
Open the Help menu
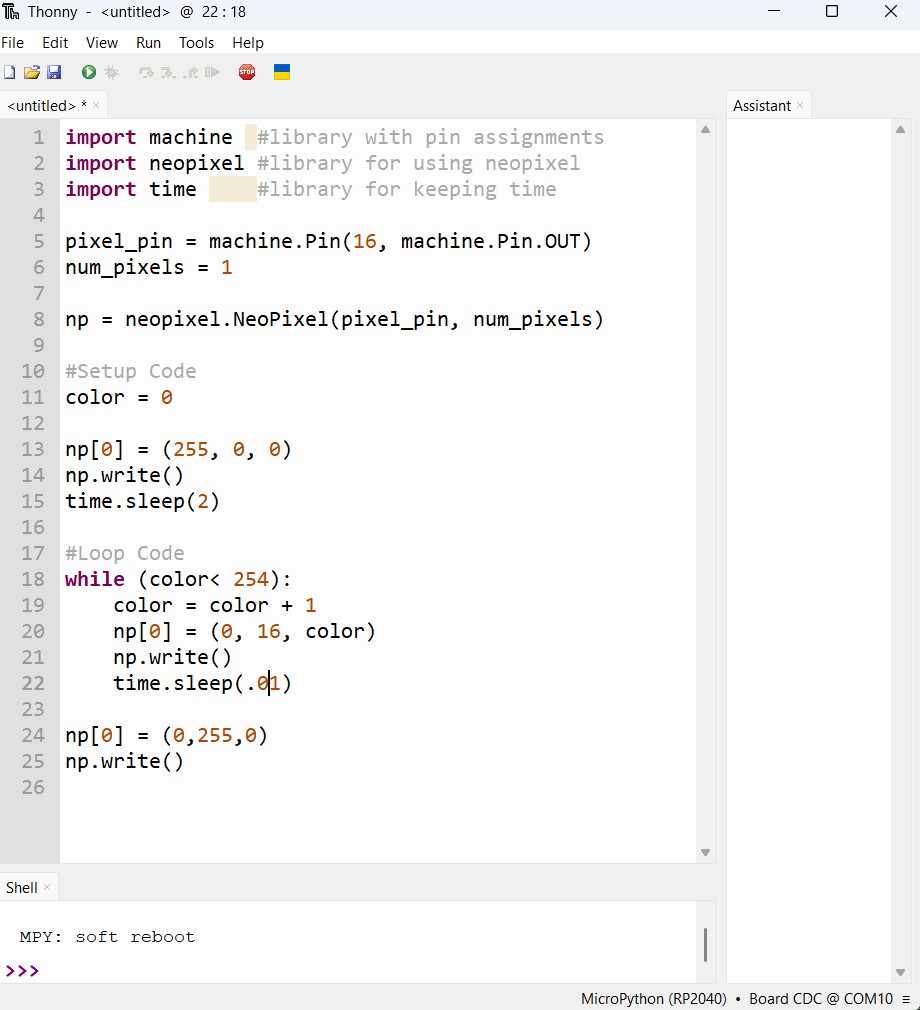coord(248,43)
